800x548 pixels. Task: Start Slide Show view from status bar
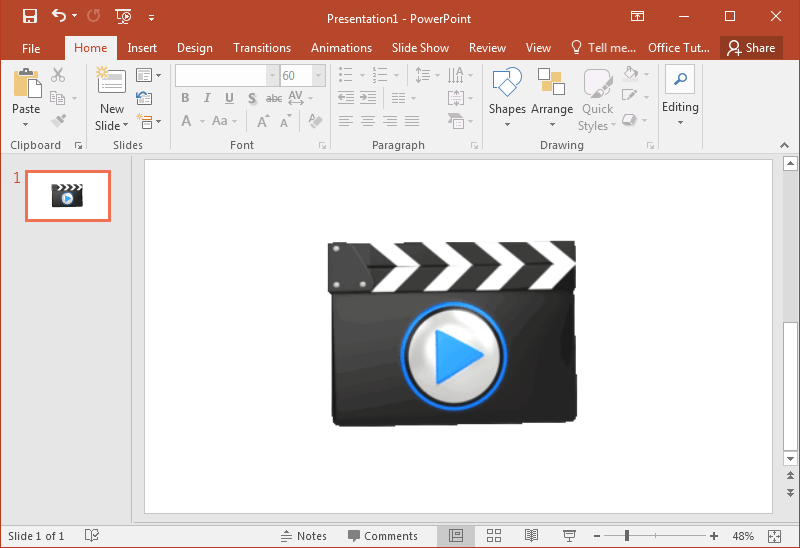(x=569, y=536)
